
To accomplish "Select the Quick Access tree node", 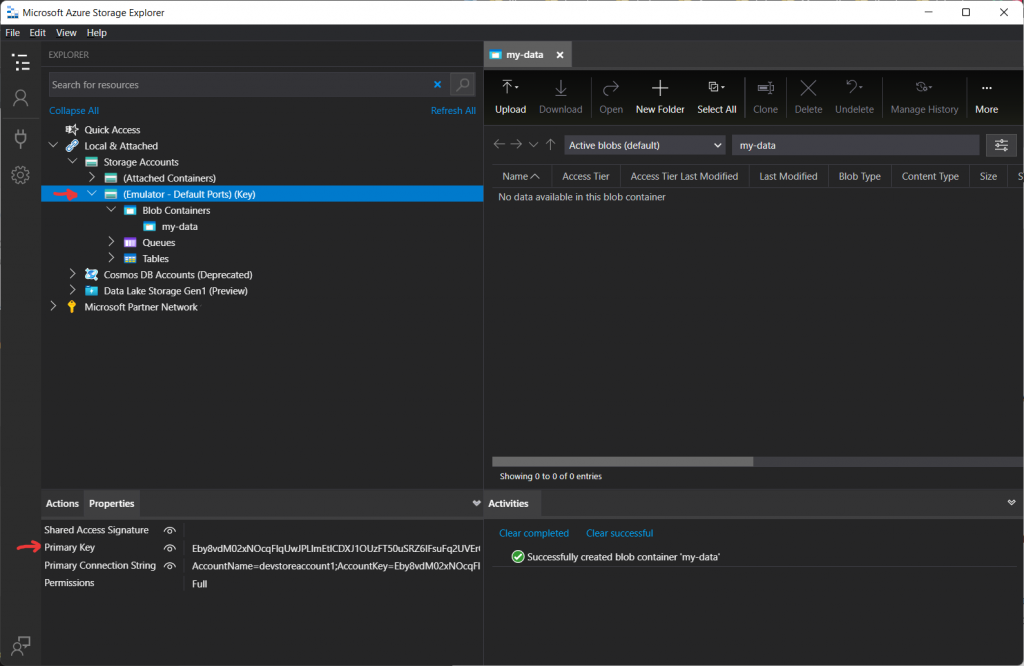I will coord(112,130).
